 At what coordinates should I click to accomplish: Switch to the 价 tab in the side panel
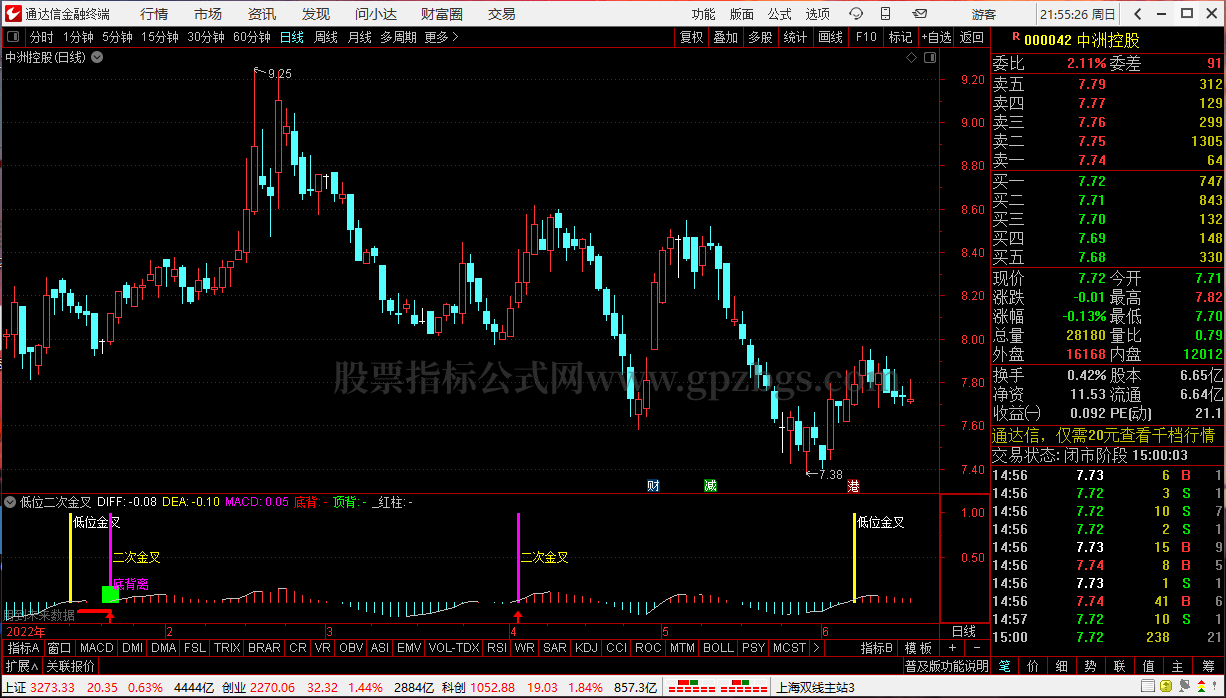1033,666
